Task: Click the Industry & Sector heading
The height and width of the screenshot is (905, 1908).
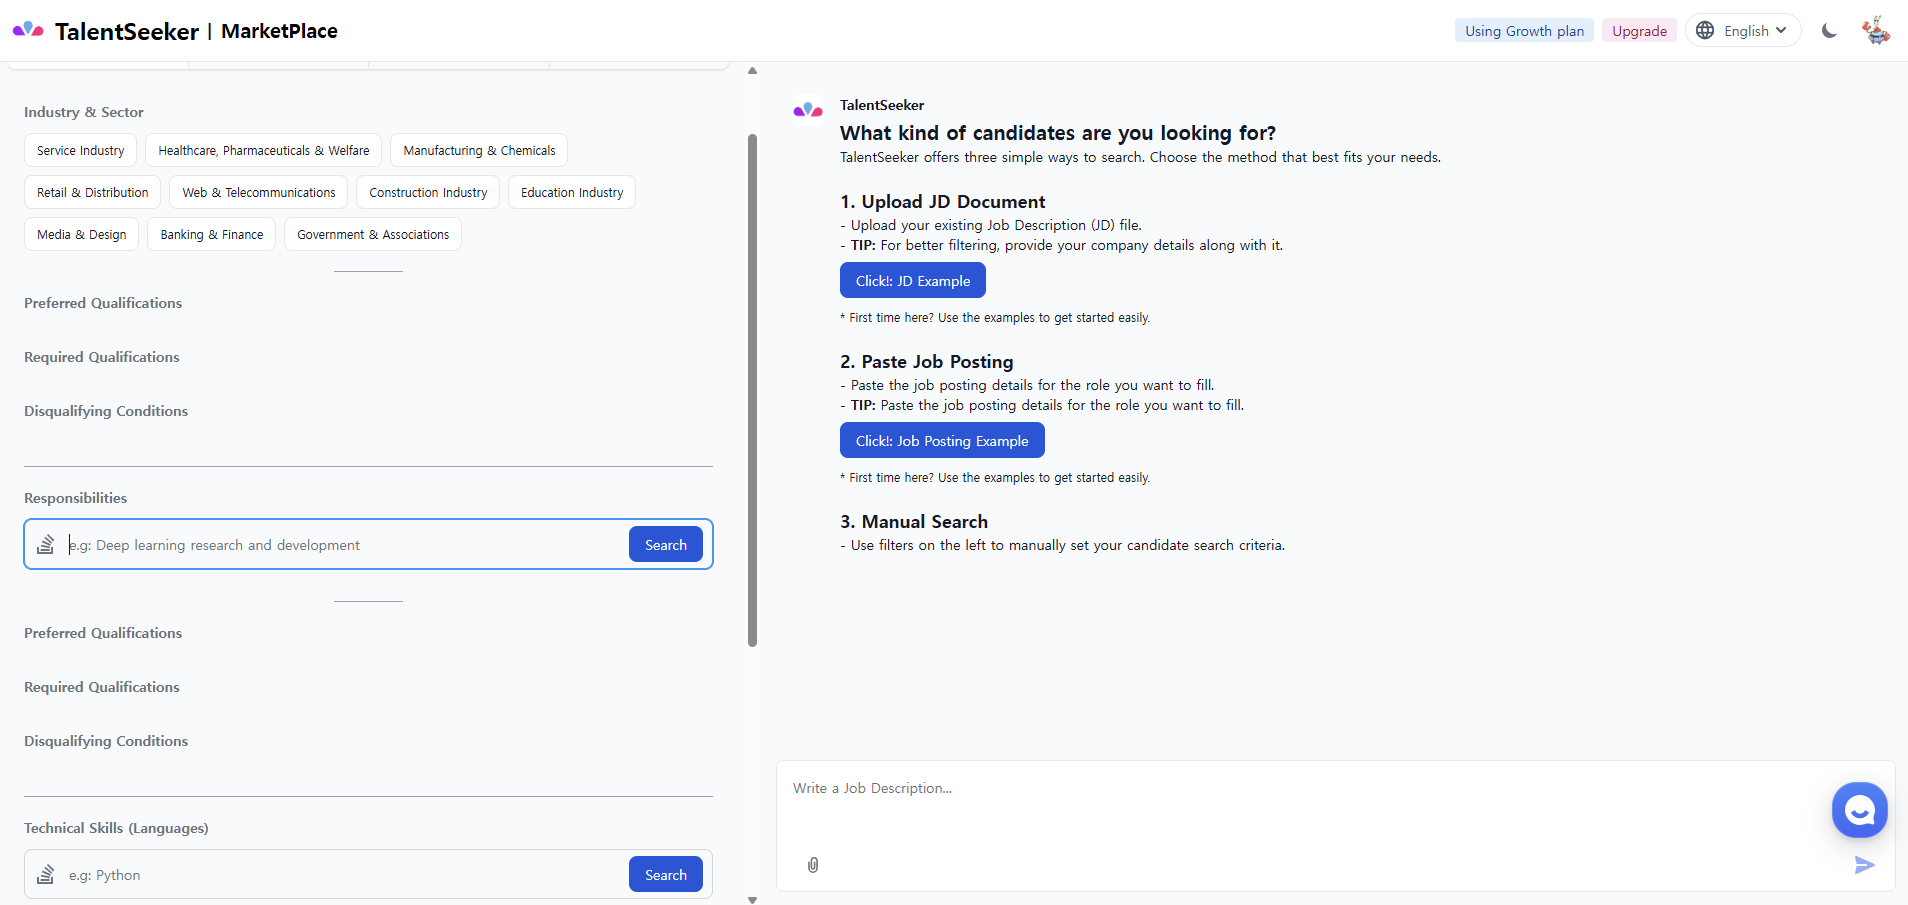Action: tap(84, 112)
